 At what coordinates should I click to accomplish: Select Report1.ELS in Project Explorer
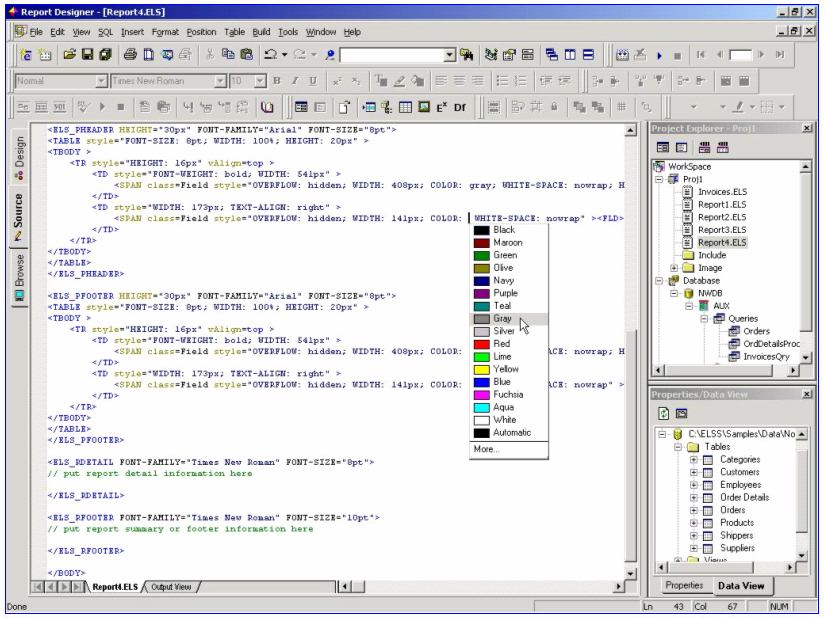[722, 205]
